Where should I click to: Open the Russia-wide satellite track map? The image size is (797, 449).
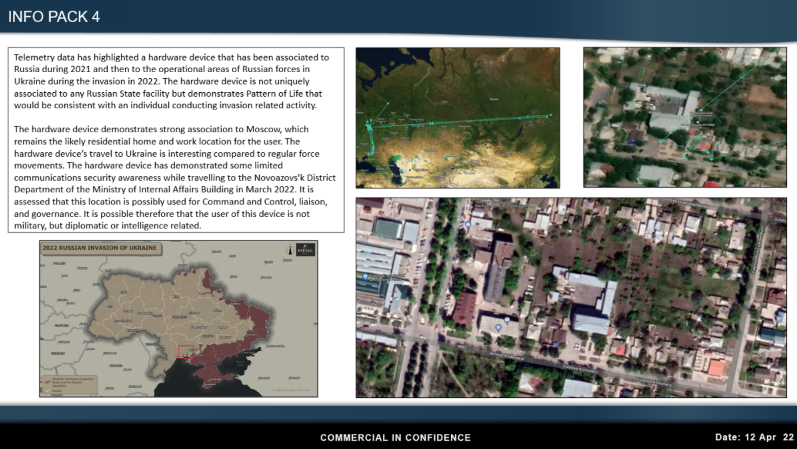coord(457,118)
